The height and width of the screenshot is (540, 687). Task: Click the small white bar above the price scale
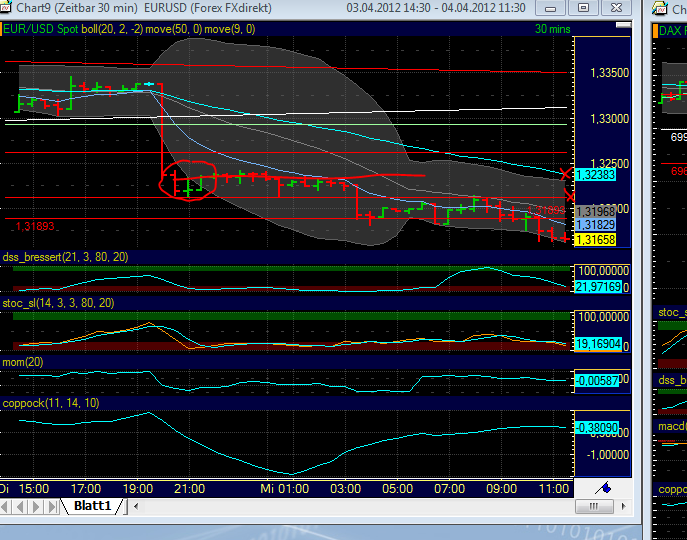(x=623, y=25)
